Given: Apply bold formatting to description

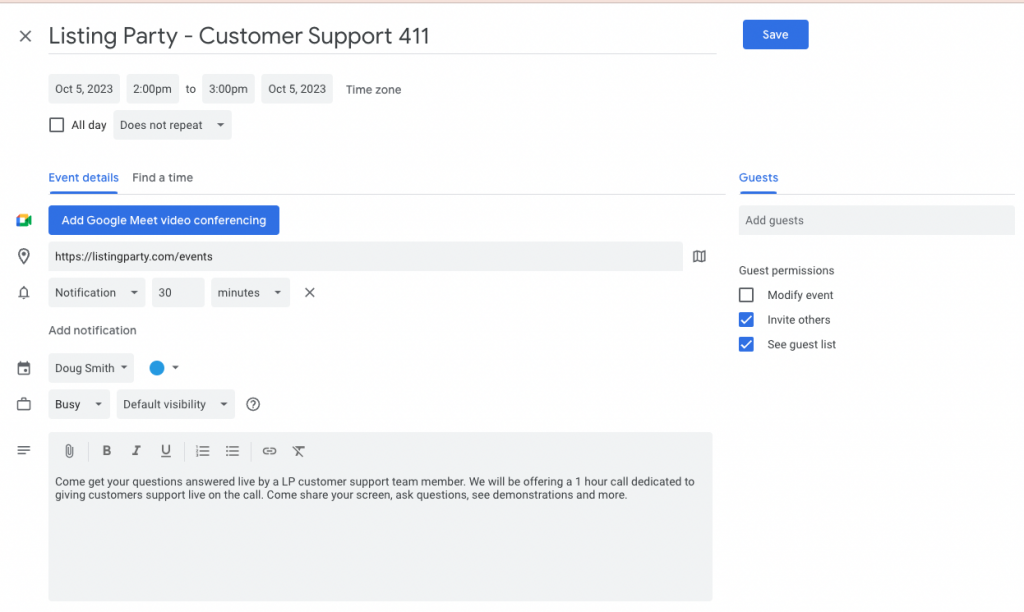Looking at the screenshot, I should pos(106,451).
